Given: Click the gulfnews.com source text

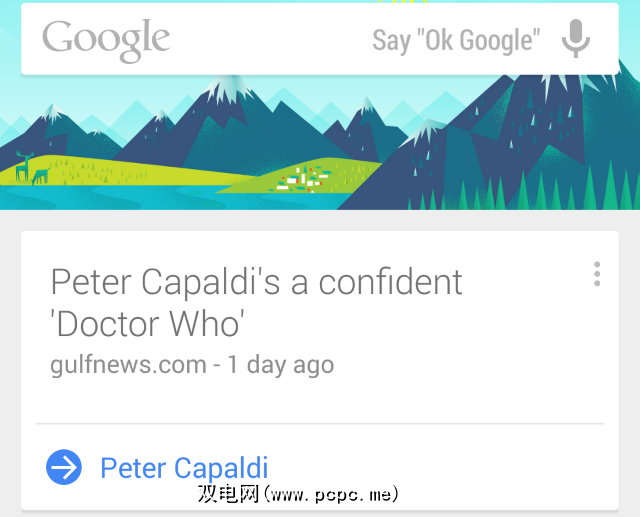Looking at the screenshot, I should [128, 365].
